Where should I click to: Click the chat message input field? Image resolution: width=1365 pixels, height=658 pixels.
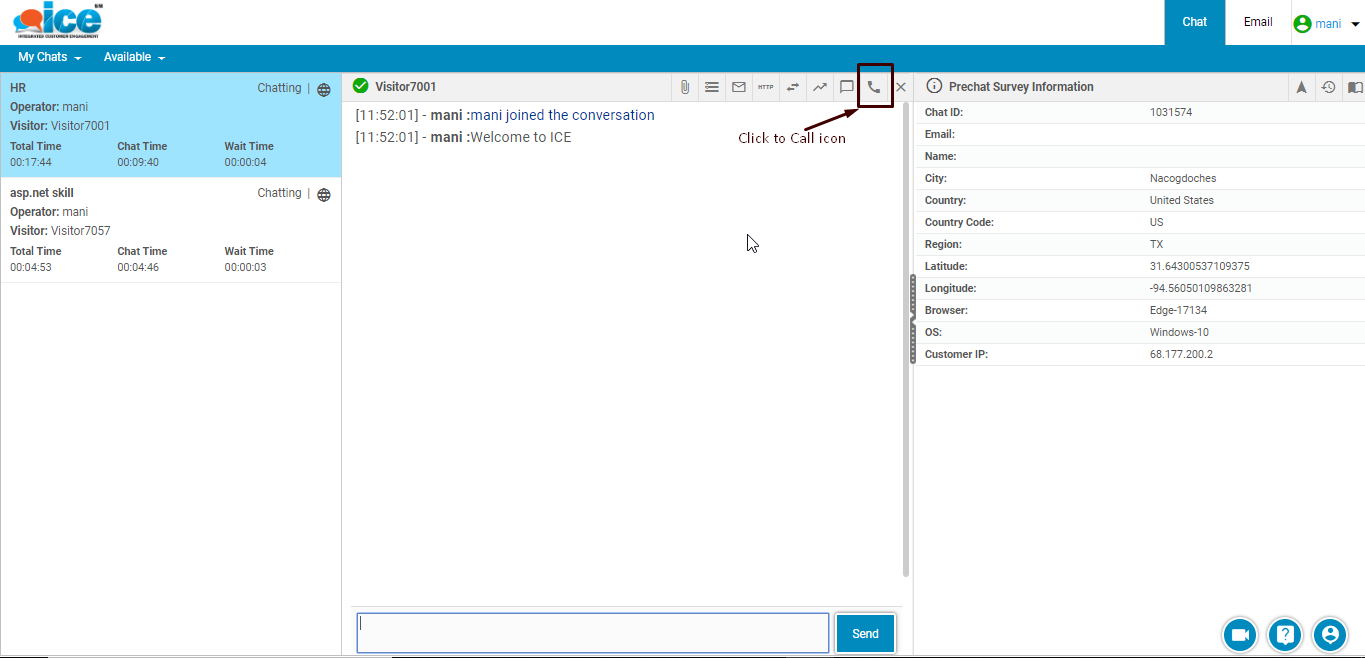(x=592, y=633)
